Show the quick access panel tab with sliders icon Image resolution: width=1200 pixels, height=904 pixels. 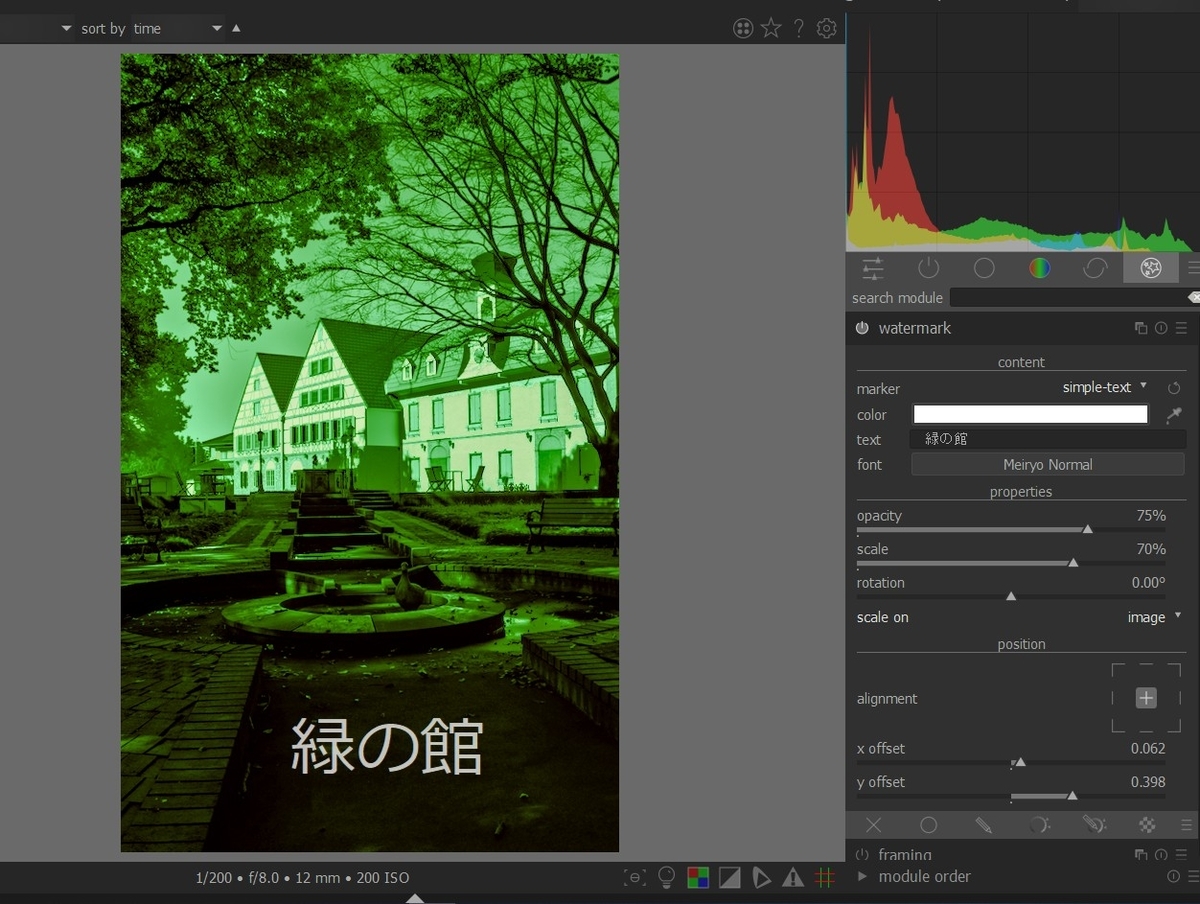[873, 268]
